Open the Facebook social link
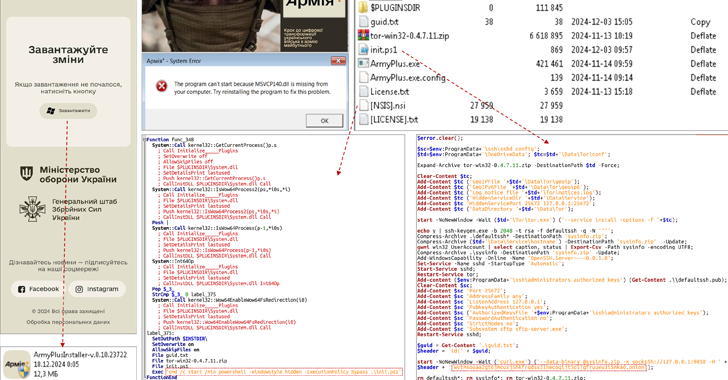Viewport: 728px width, 380px height. pyautogui.click(x=38, y=289)
